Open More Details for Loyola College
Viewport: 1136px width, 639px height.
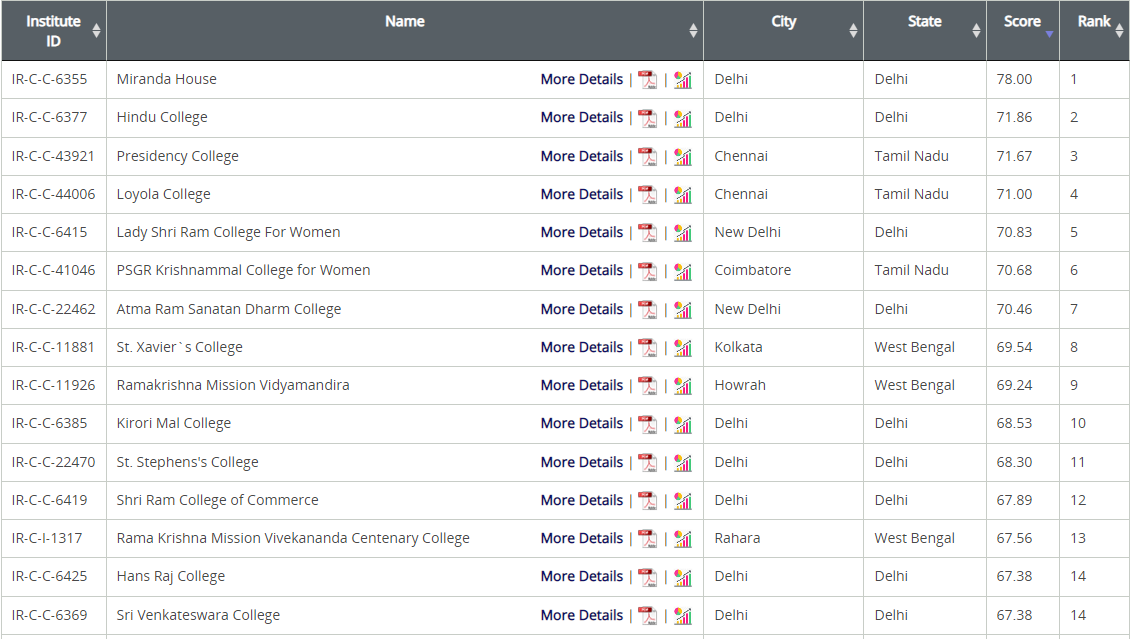[582, 194]
